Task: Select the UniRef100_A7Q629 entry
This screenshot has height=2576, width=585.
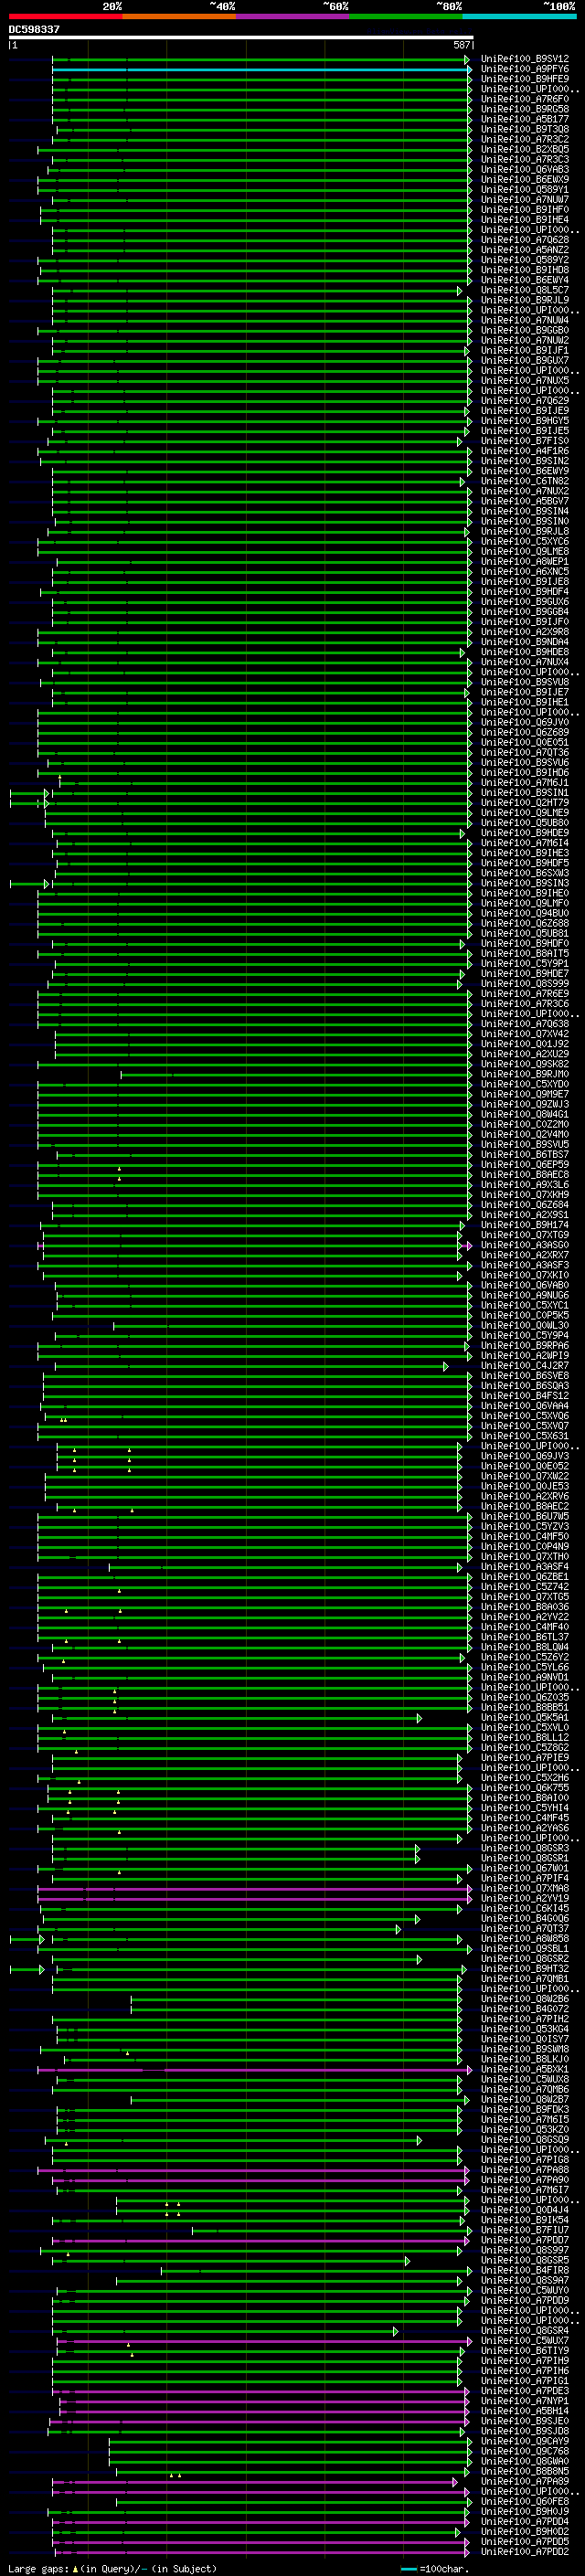Action: (x=525, y=401)
